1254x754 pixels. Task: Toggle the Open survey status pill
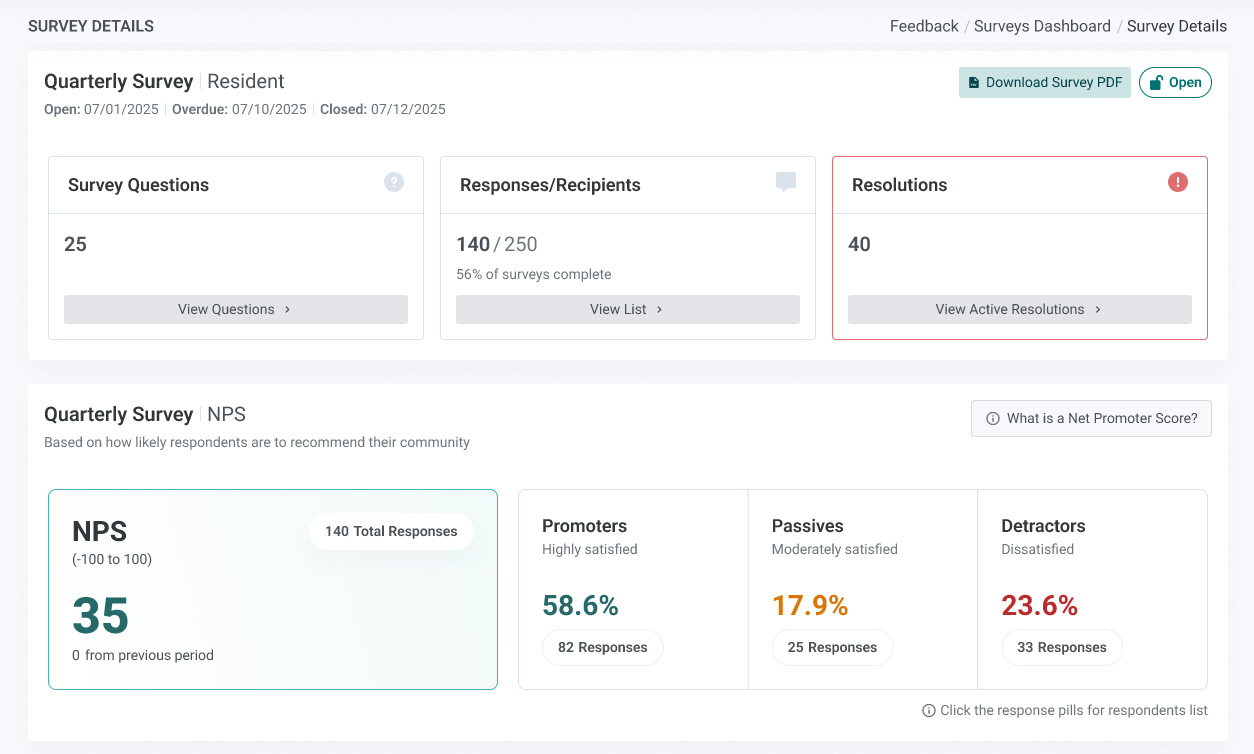pos(1175,83)
